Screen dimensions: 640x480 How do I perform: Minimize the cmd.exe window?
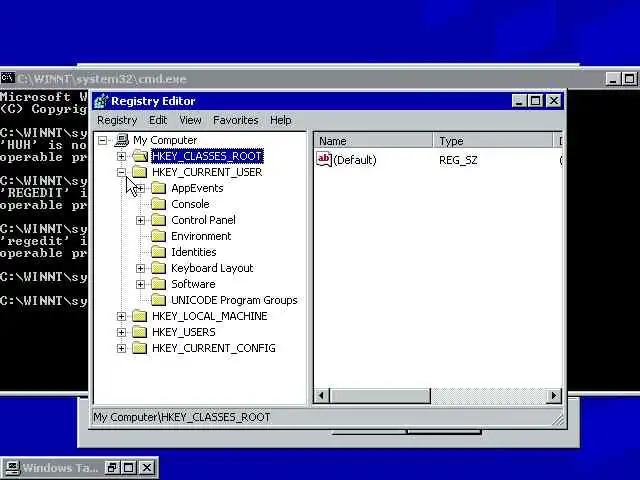[x=613, y=79]
